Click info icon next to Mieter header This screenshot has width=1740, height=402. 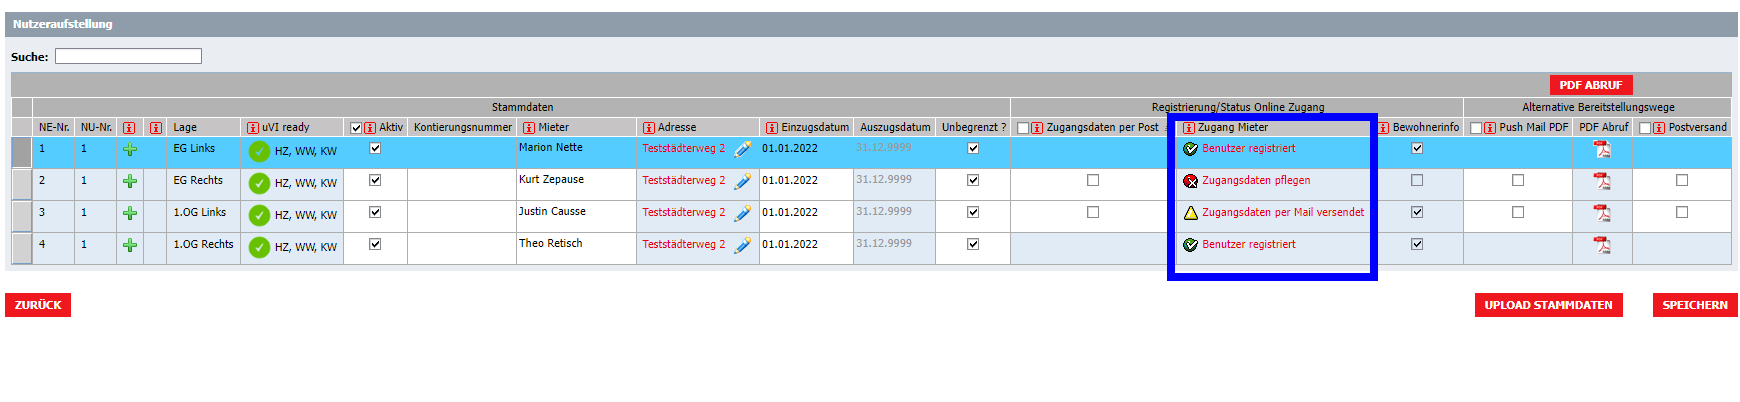(529, 128)
